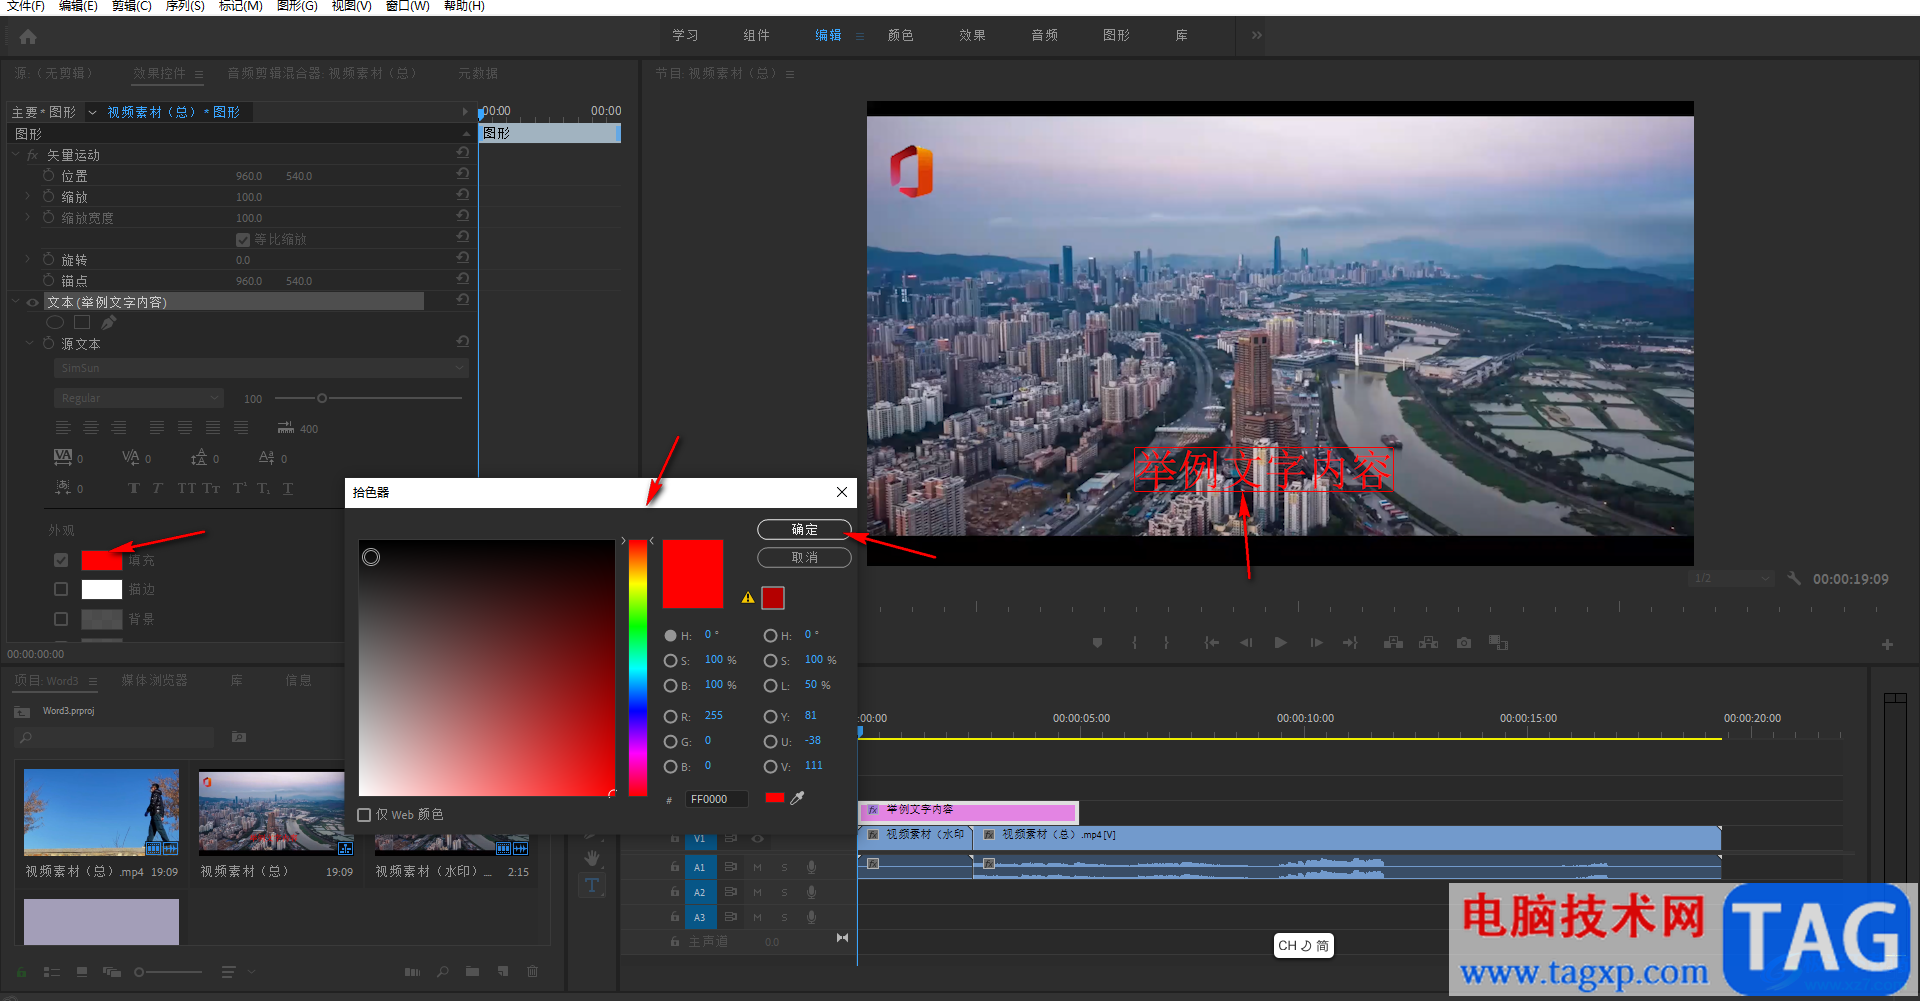This screenshot has height=1001, width=1920.
Task: Click the Comparison View icon in program monitor
Action: (1498, 643)
